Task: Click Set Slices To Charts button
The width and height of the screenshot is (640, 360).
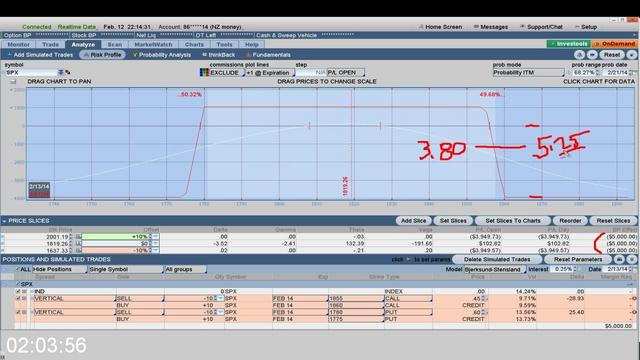Action: (513, 220)
